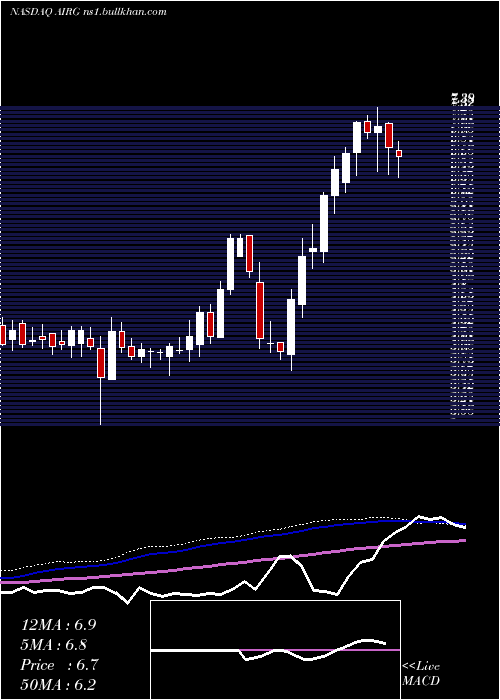The image size is (500, 700).
Task: Click the Price : 6.7 value
Action: (59, 665)
